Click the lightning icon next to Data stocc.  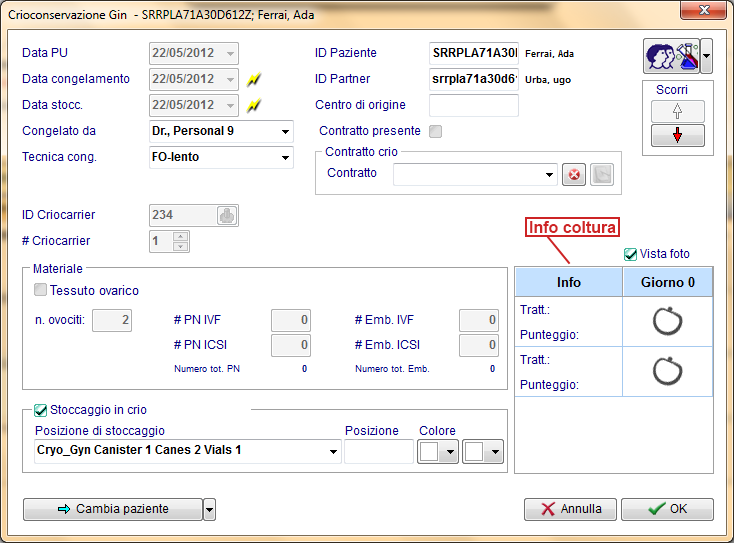coord(254,105)
